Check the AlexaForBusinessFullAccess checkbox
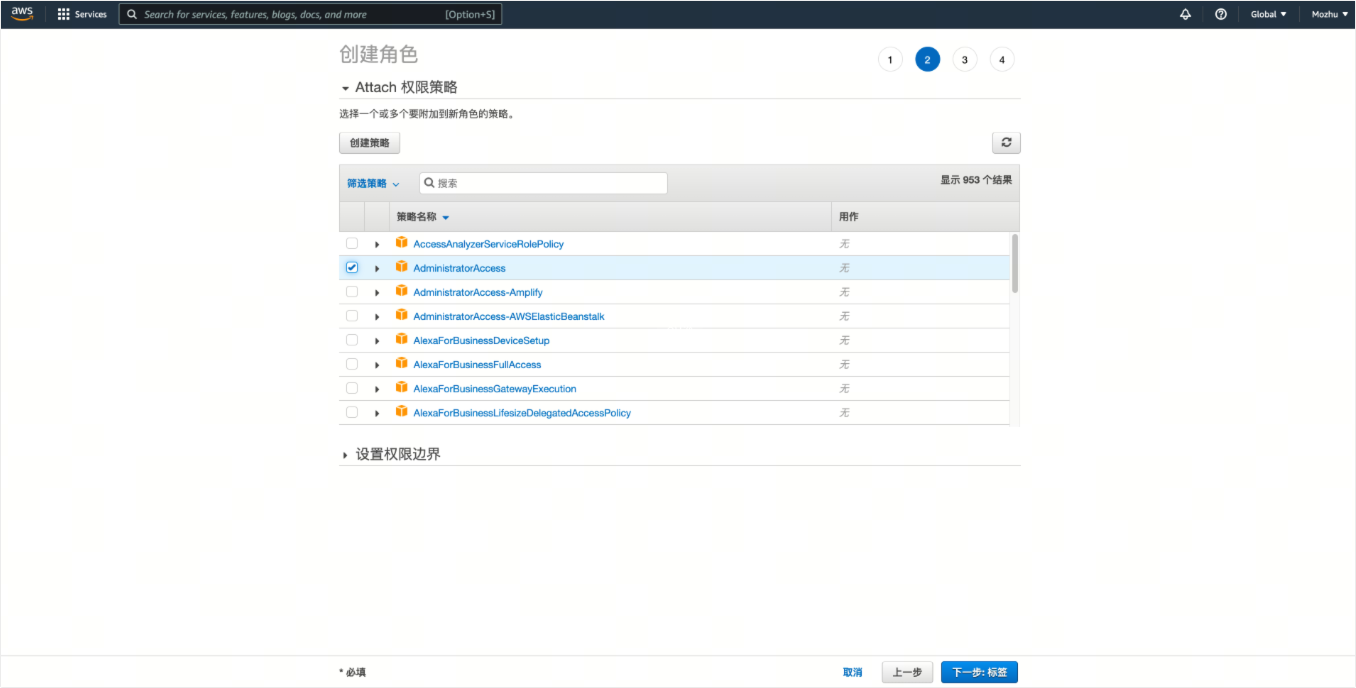Screen dimensions: 1356x688 pos(352,363)
